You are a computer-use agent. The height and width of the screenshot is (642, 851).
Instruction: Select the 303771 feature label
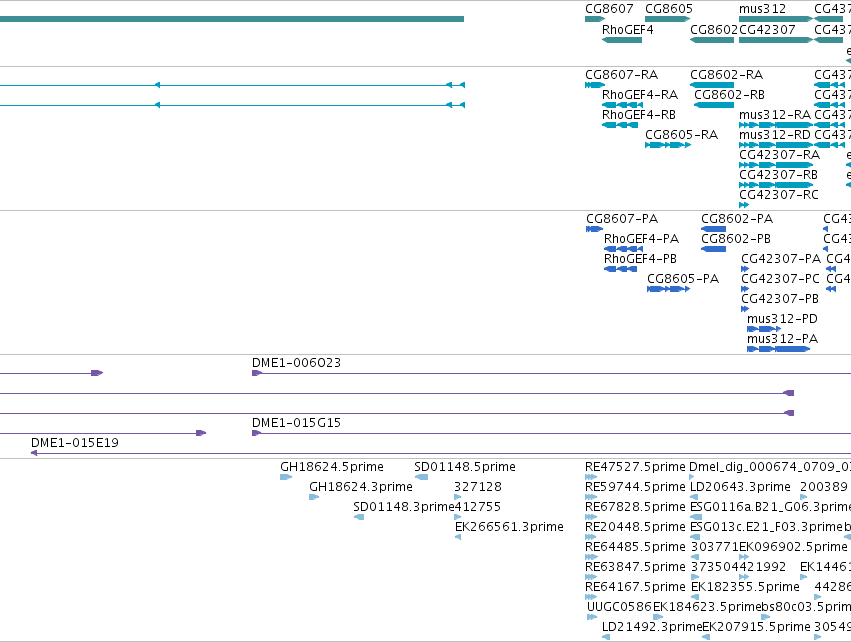coord(715,547)
